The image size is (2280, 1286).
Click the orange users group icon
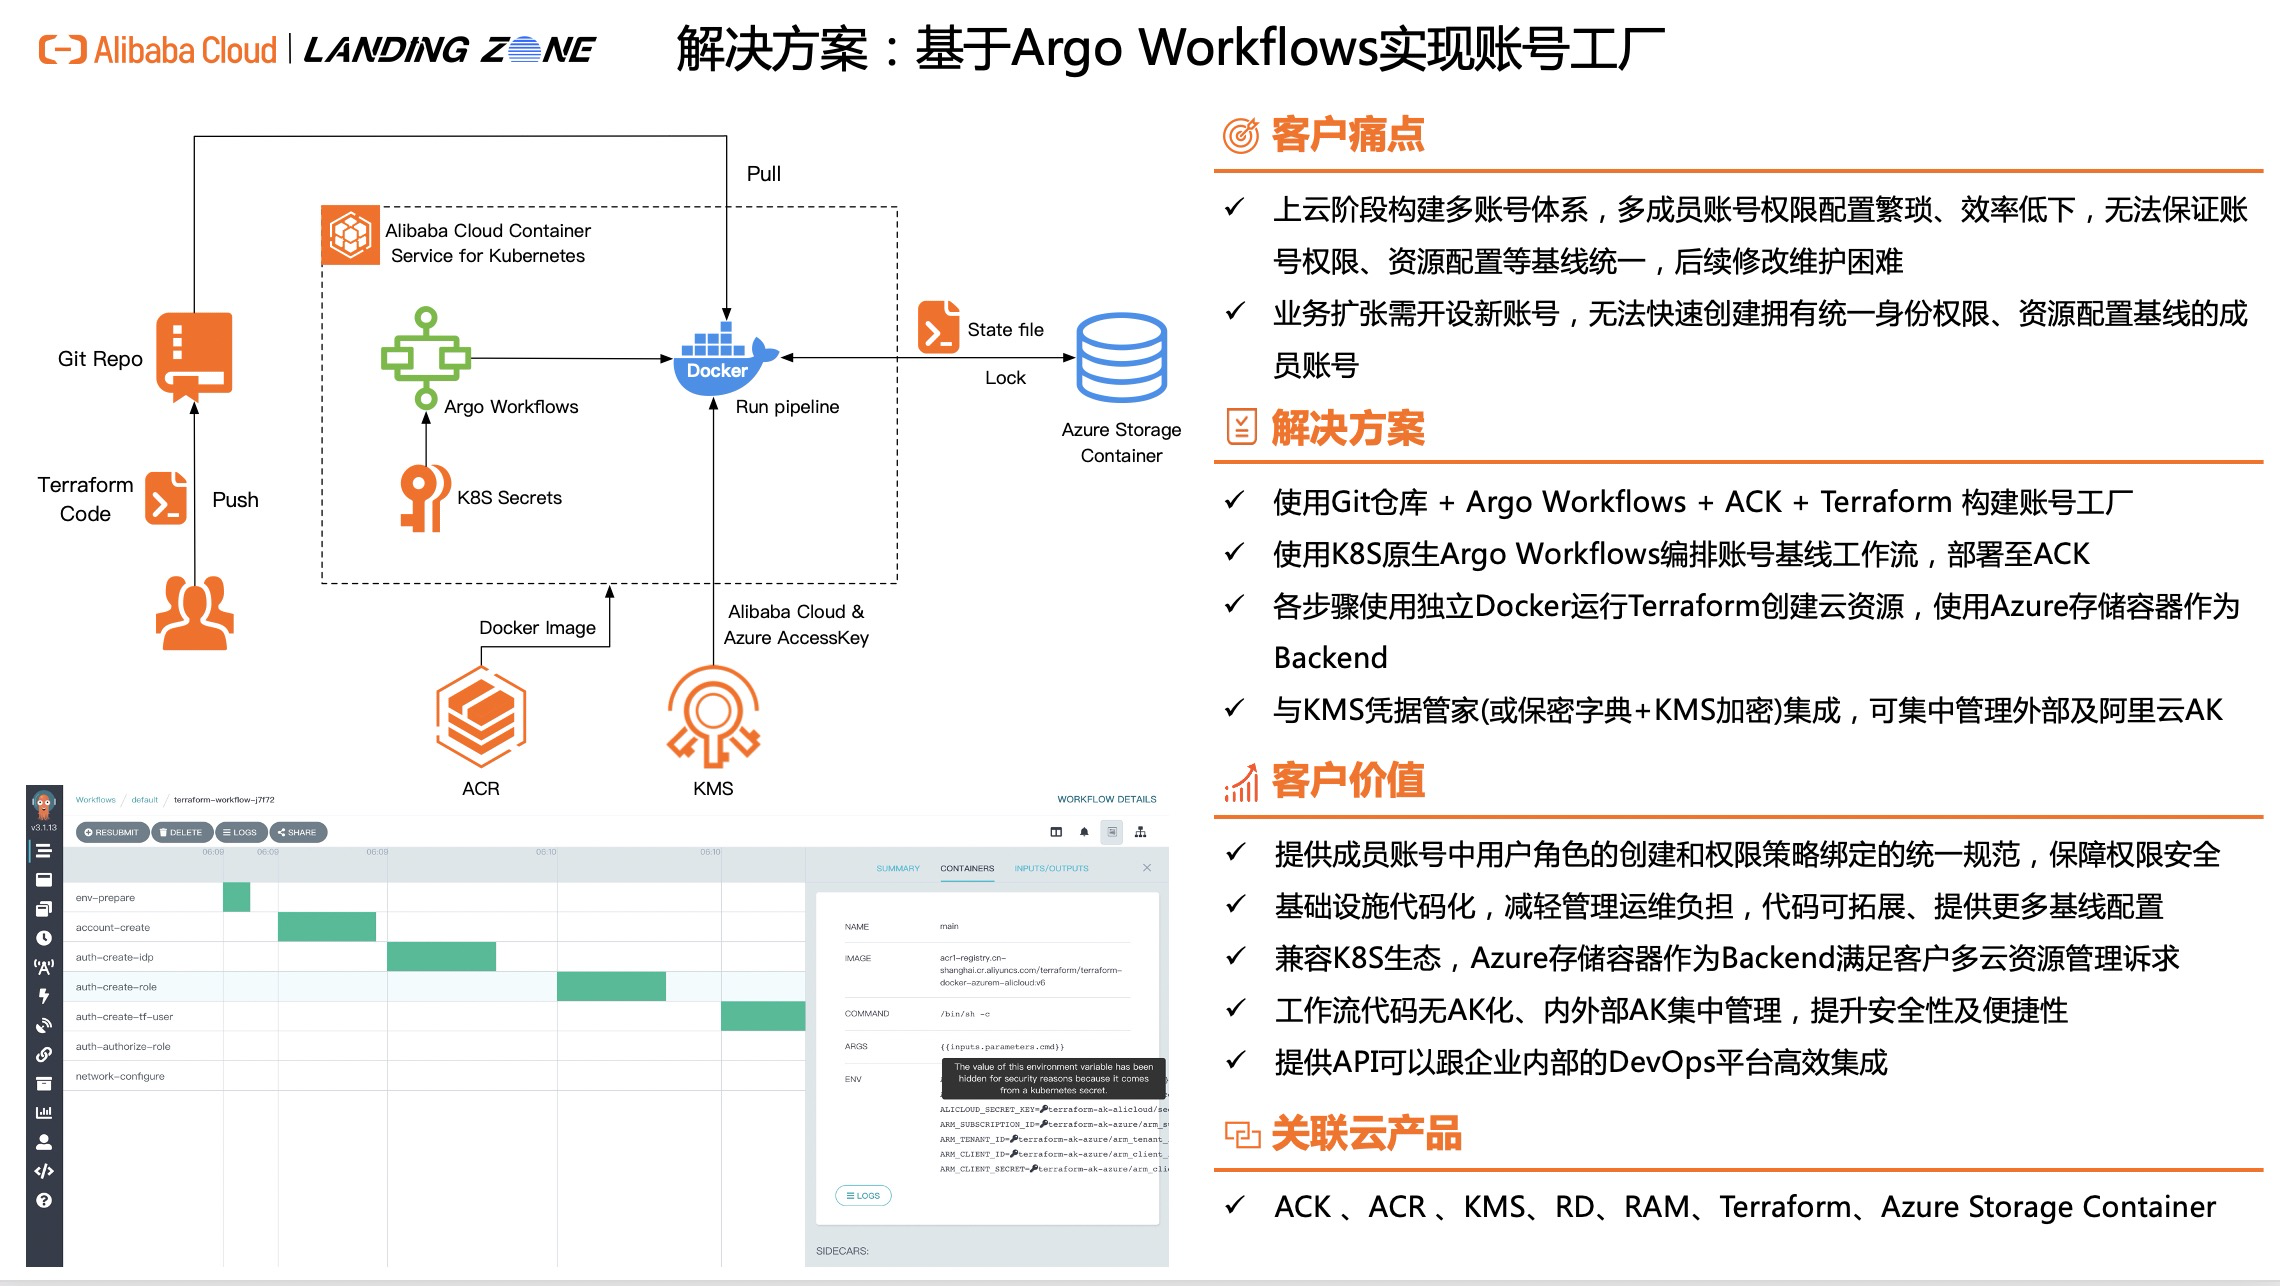(195, 612)
